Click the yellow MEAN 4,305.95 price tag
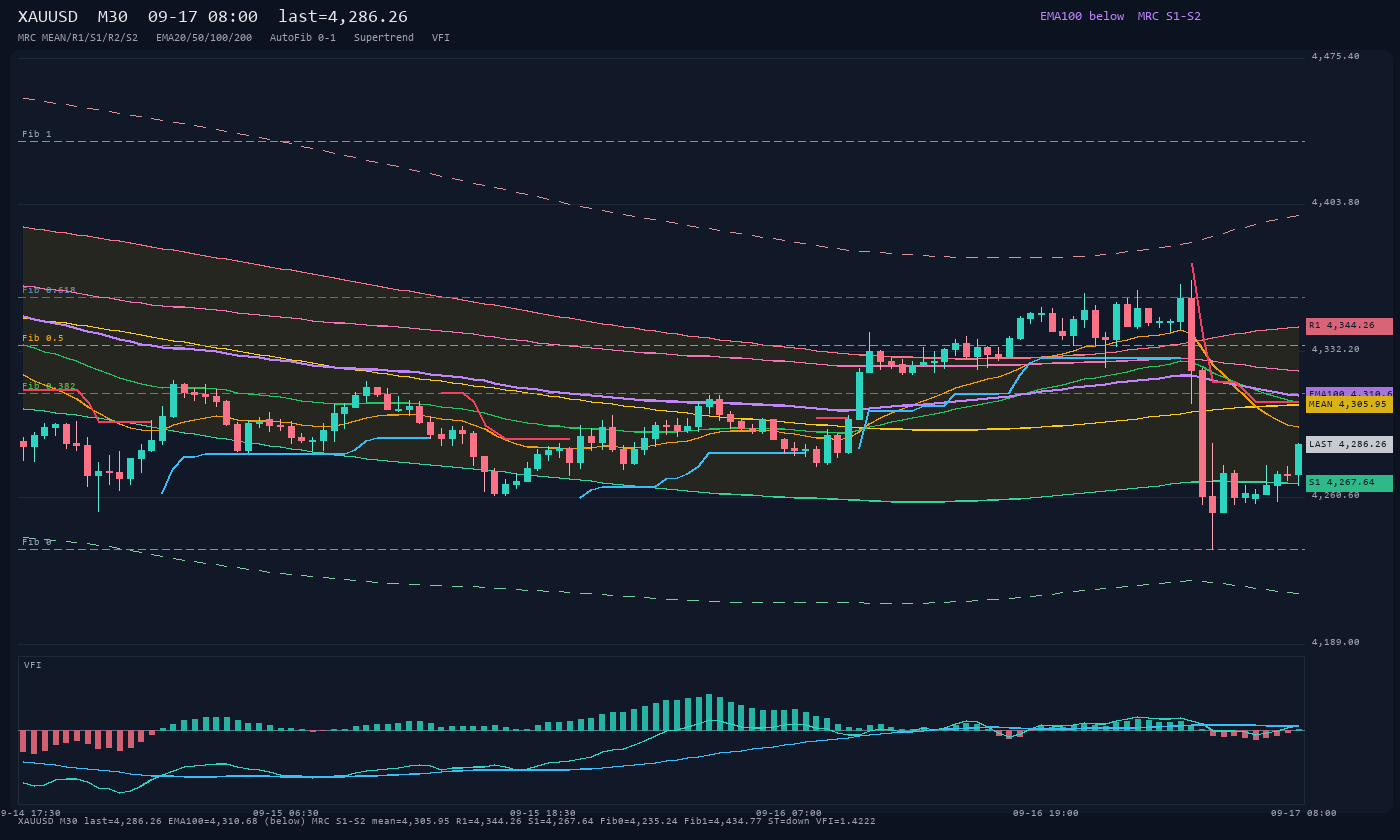Image resolution: width=1400 pixels, height=840 pixels. 1349,404
